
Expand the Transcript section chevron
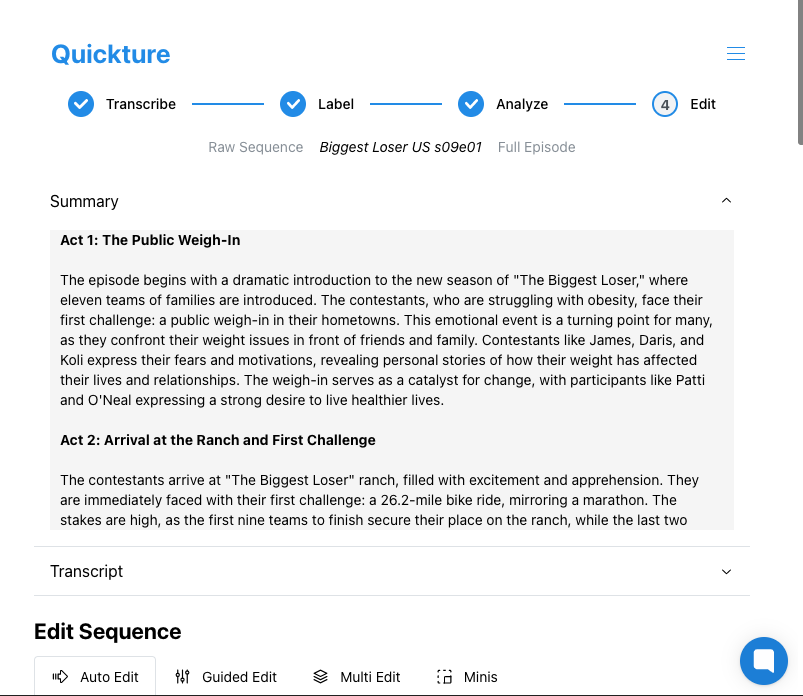point(726,572)
